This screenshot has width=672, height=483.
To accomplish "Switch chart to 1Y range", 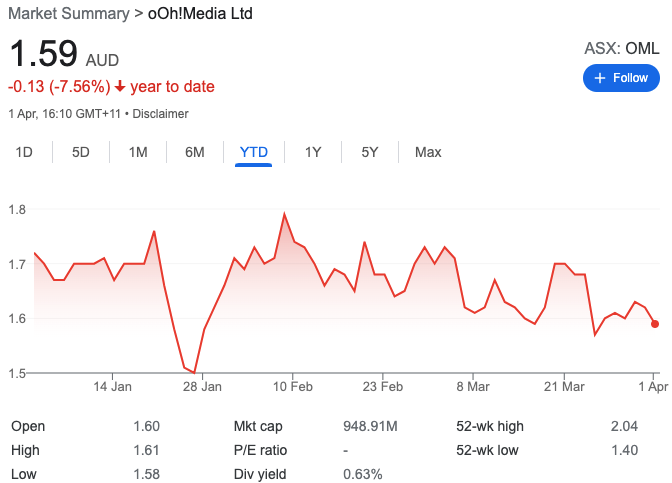I will click(313, 152).
